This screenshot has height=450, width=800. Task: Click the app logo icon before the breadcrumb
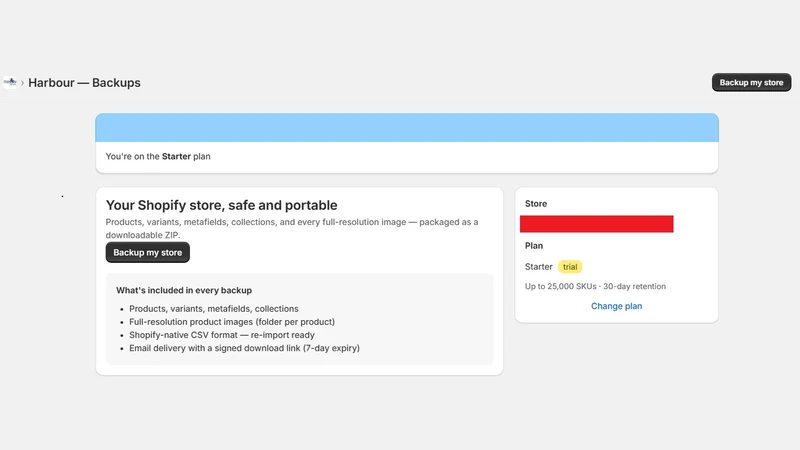click(10, 82)
